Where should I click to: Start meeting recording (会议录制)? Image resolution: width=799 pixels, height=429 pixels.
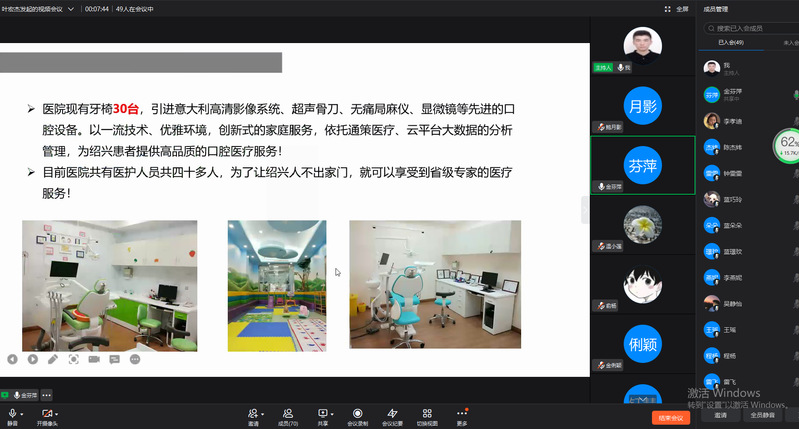click(x=358, y=413)
